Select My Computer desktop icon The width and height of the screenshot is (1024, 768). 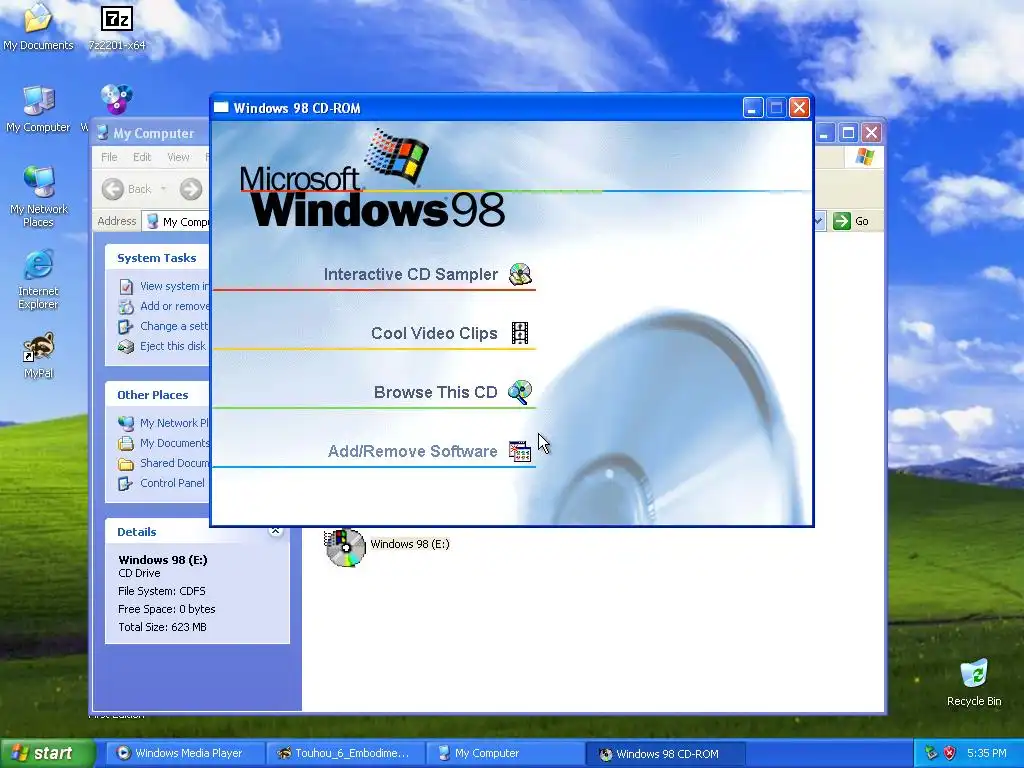38,109
